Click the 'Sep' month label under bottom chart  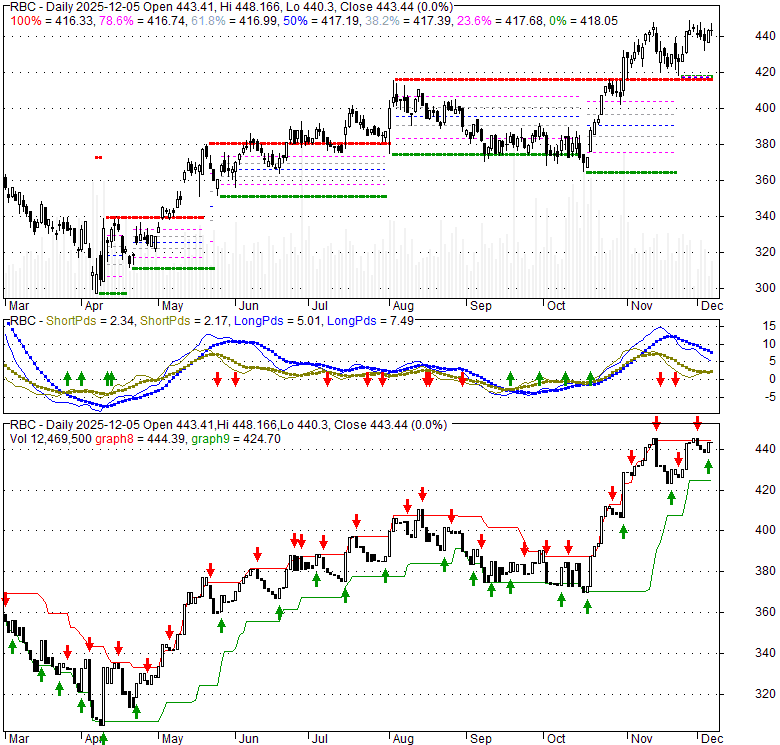click(481, 739)
